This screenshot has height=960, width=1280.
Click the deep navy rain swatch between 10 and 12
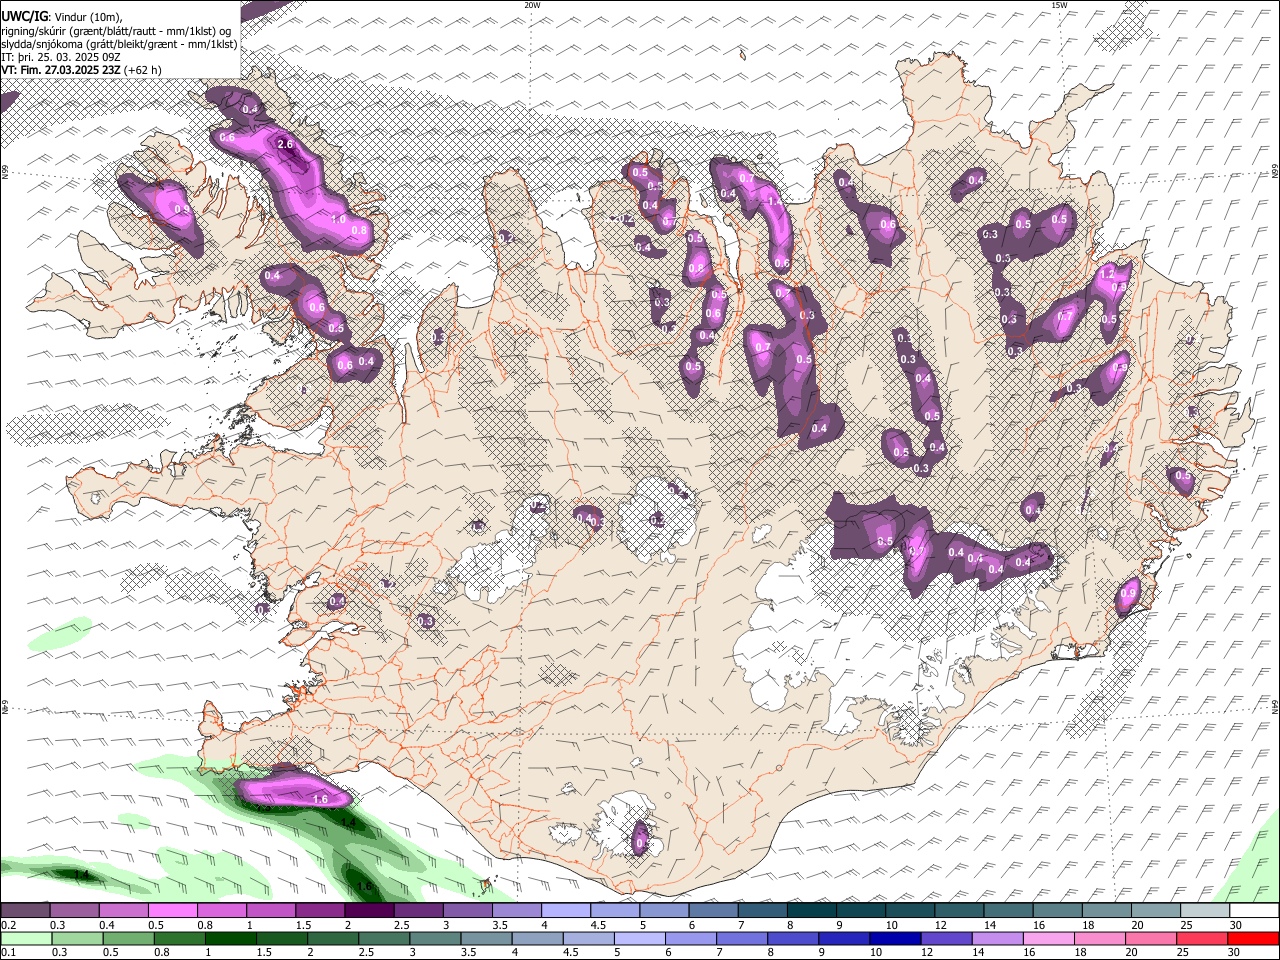[x=895, y=938]
